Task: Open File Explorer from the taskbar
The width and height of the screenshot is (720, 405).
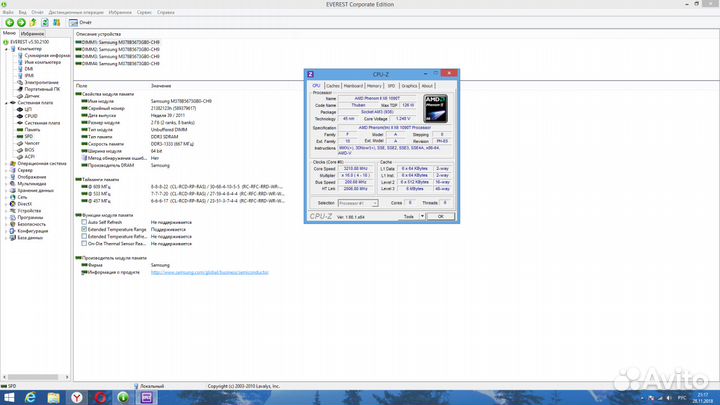Action: [x=54, y=398]
